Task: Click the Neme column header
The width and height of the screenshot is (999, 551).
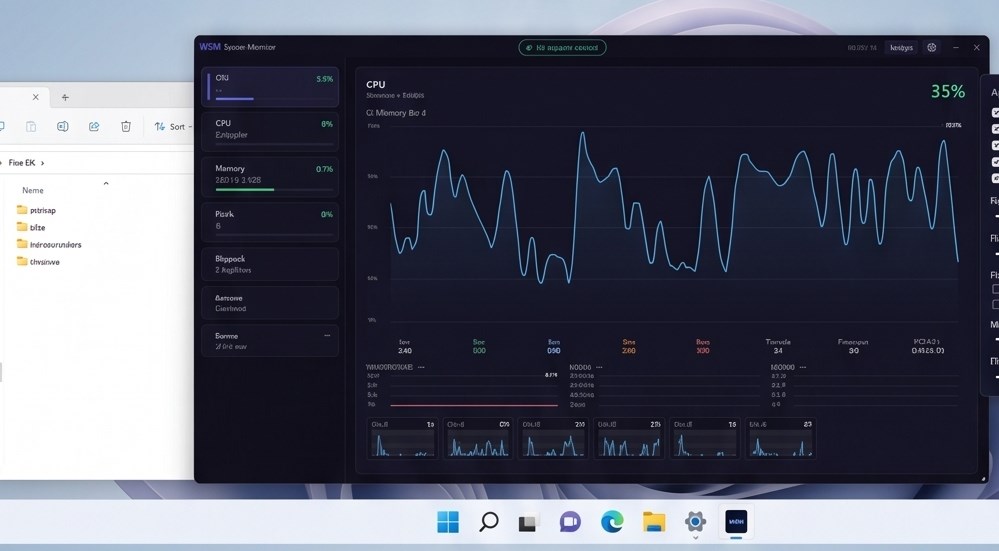Action: (33, 190)
